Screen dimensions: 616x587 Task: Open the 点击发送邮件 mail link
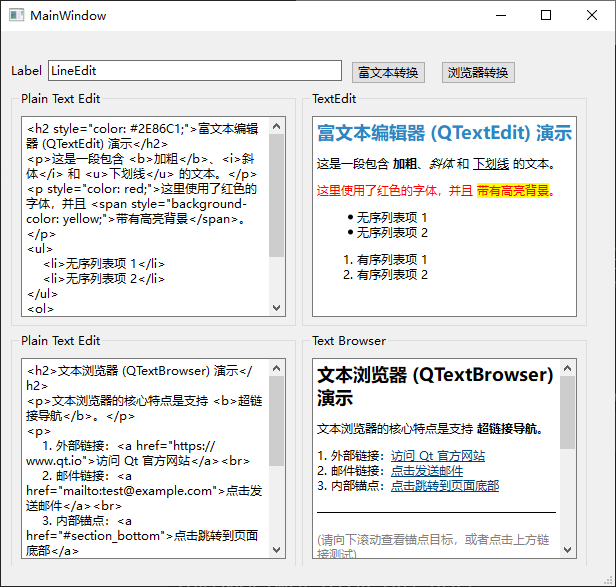click(427, 471)
